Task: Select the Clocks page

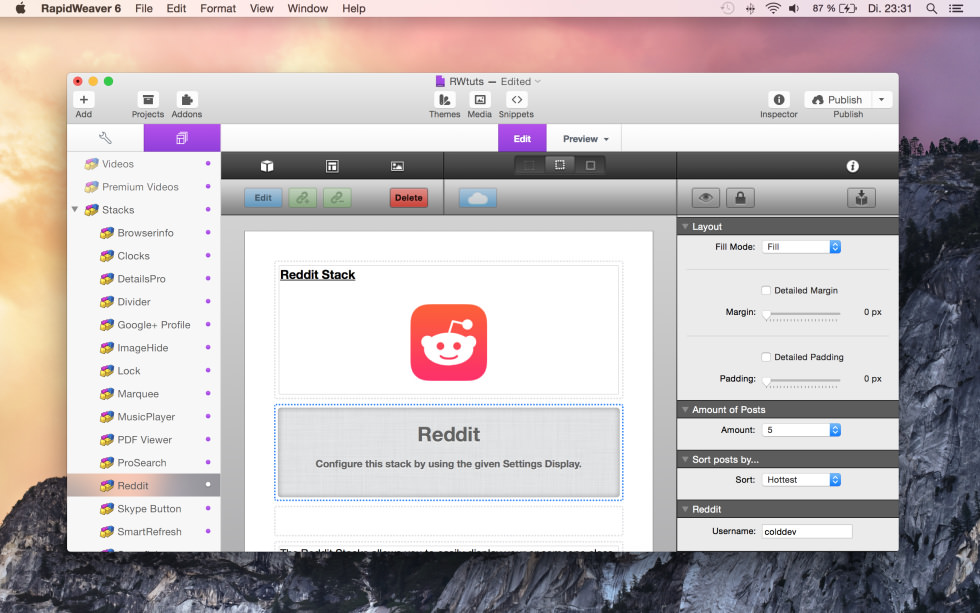Action: tap(144, 256)
